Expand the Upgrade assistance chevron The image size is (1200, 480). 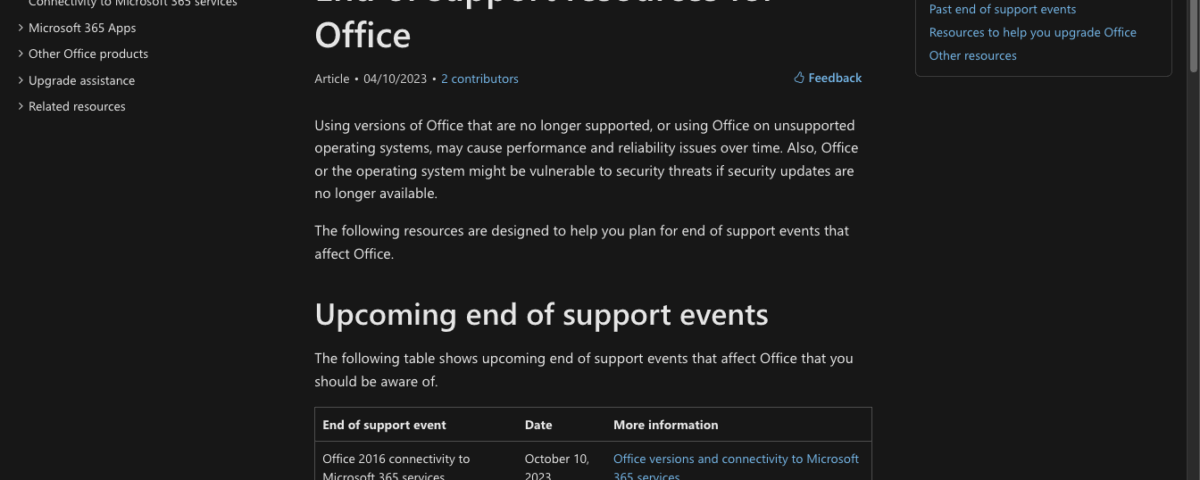coord(21,80)
